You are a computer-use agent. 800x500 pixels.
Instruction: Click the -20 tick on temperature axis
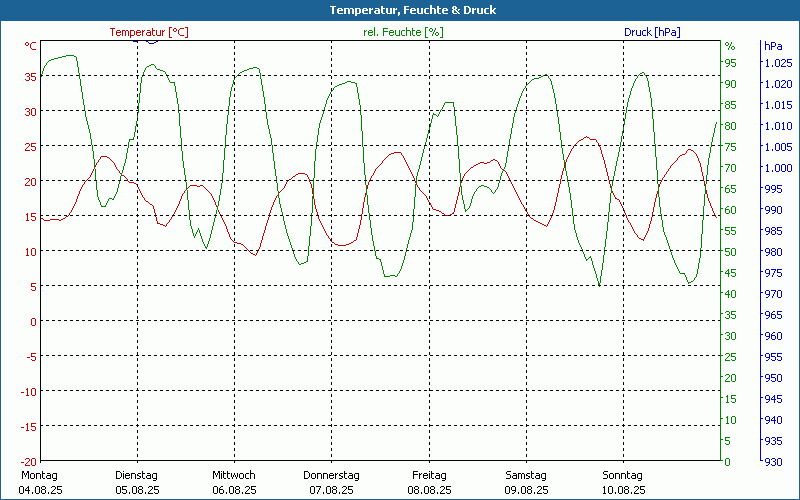27,461
